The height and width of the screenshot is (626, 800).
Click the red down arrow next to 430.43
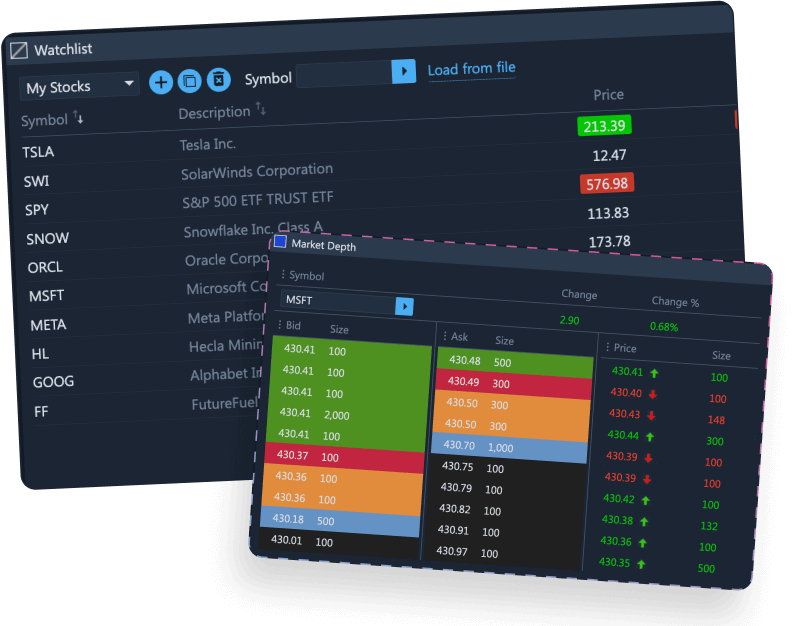coord(651,415)
